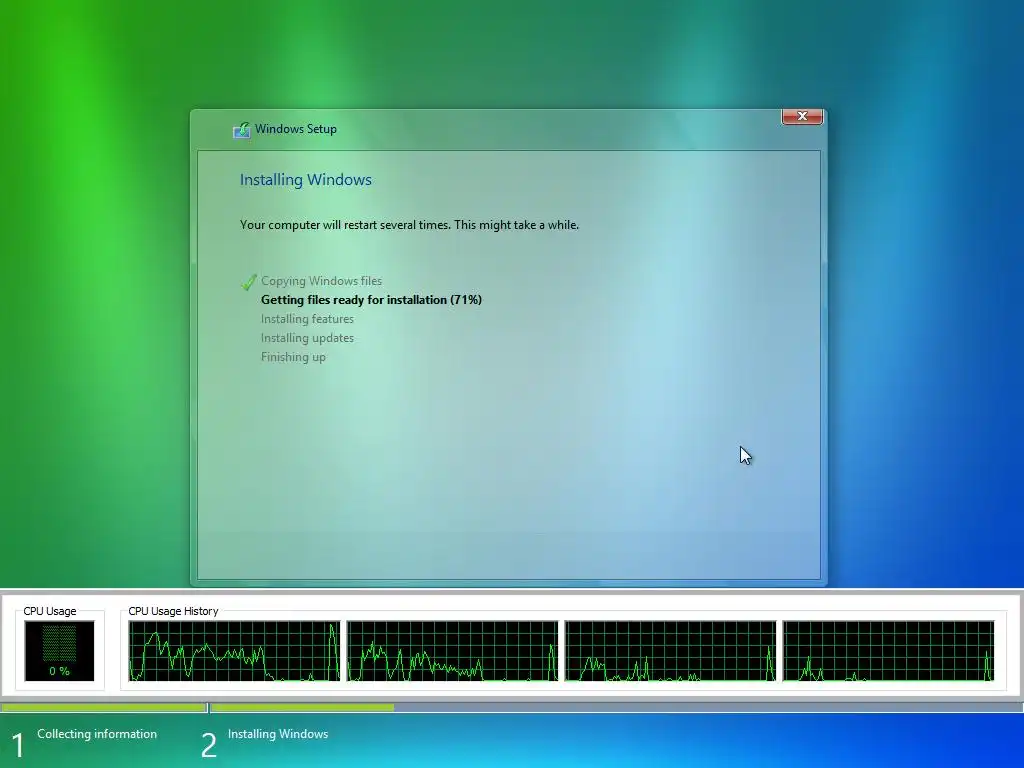
Task: Click step 2 'Installing Windows' label
Action: coord(278,734)
